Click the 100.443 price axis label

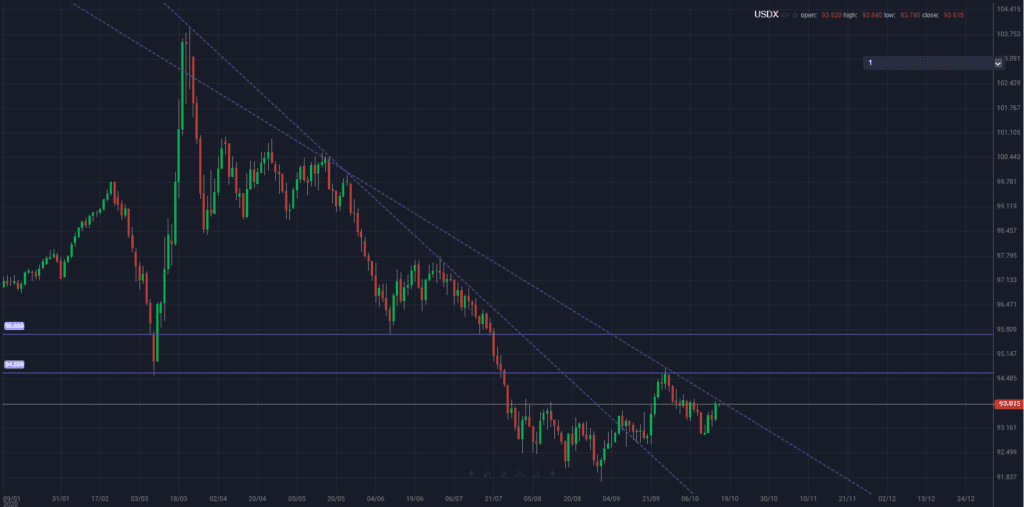pos(1009,157)
